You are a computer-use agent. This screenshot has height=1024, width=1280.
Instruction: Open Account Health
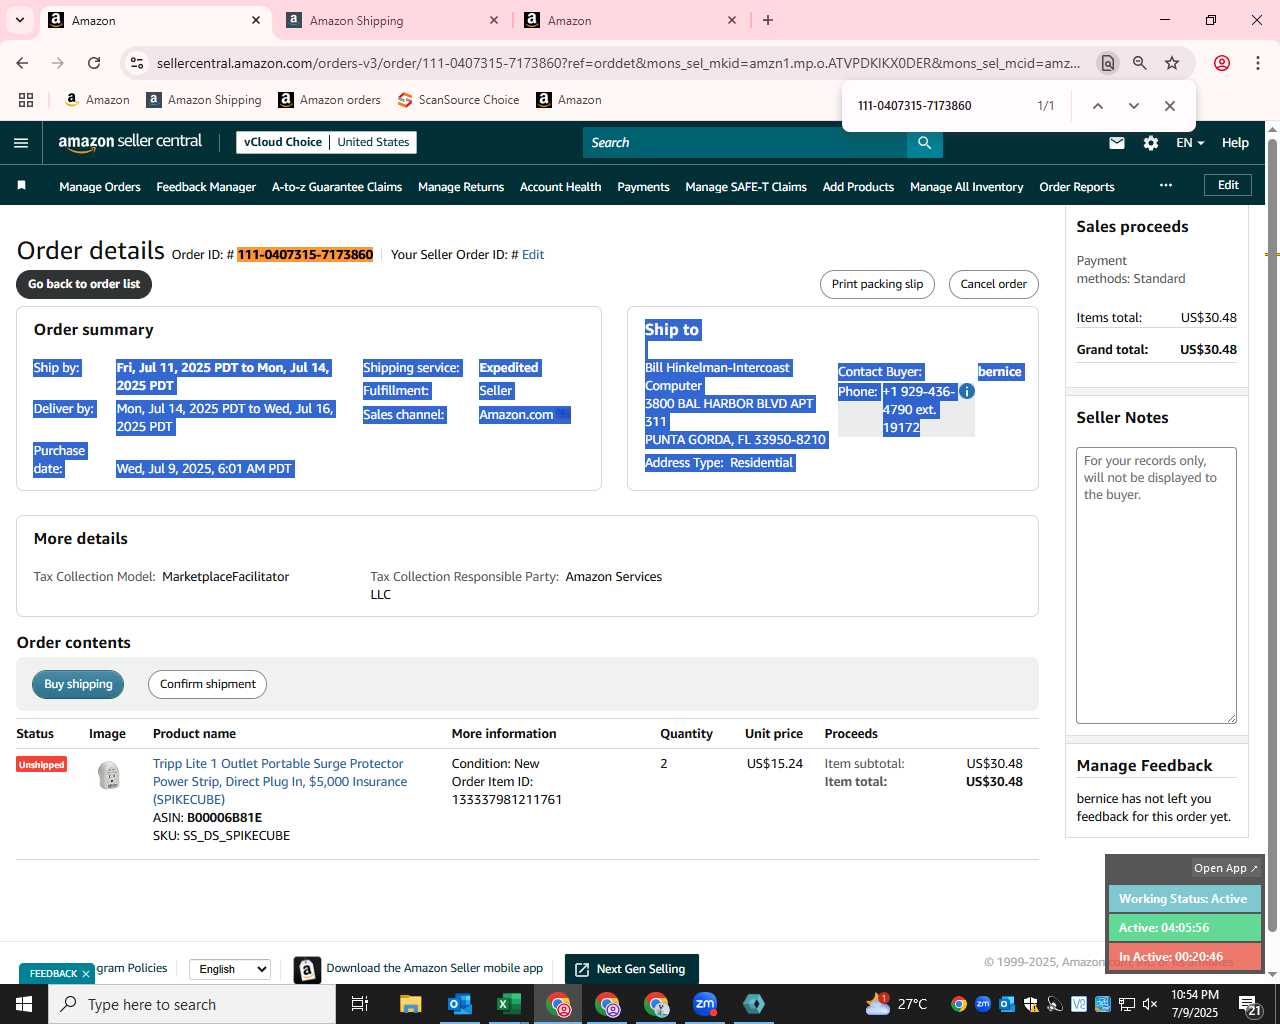point(561,187)
